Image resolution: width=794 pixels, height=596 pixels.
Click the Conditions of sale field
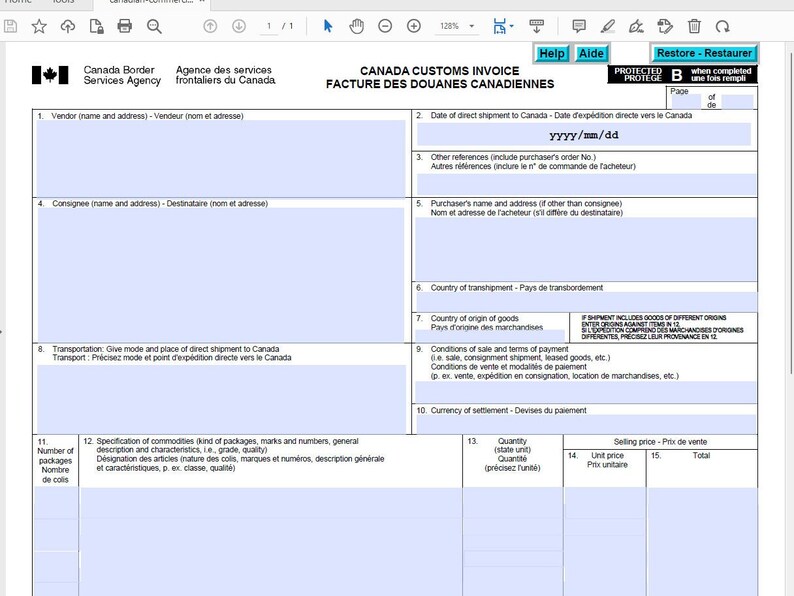click(586, 392)
